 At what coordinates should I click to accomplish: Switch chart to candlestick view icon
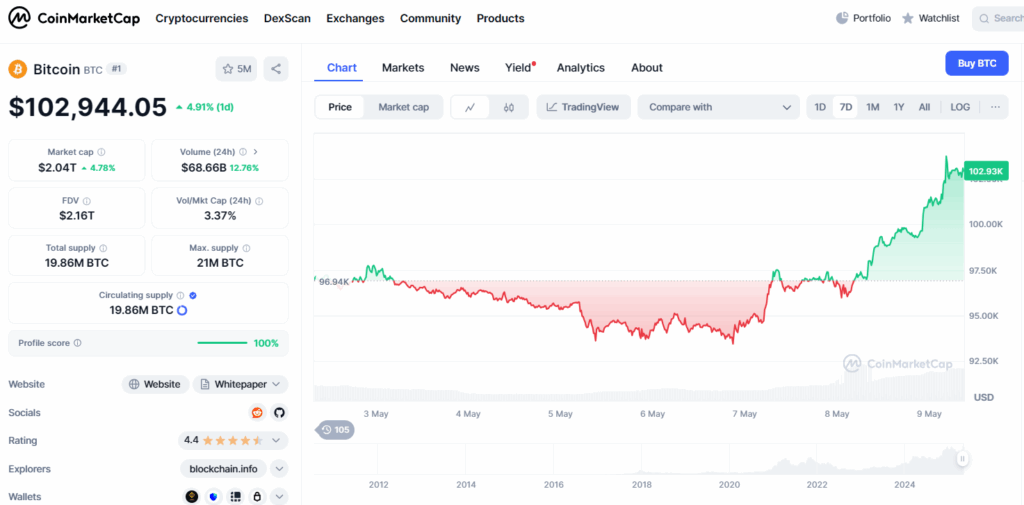click(509, 107)
